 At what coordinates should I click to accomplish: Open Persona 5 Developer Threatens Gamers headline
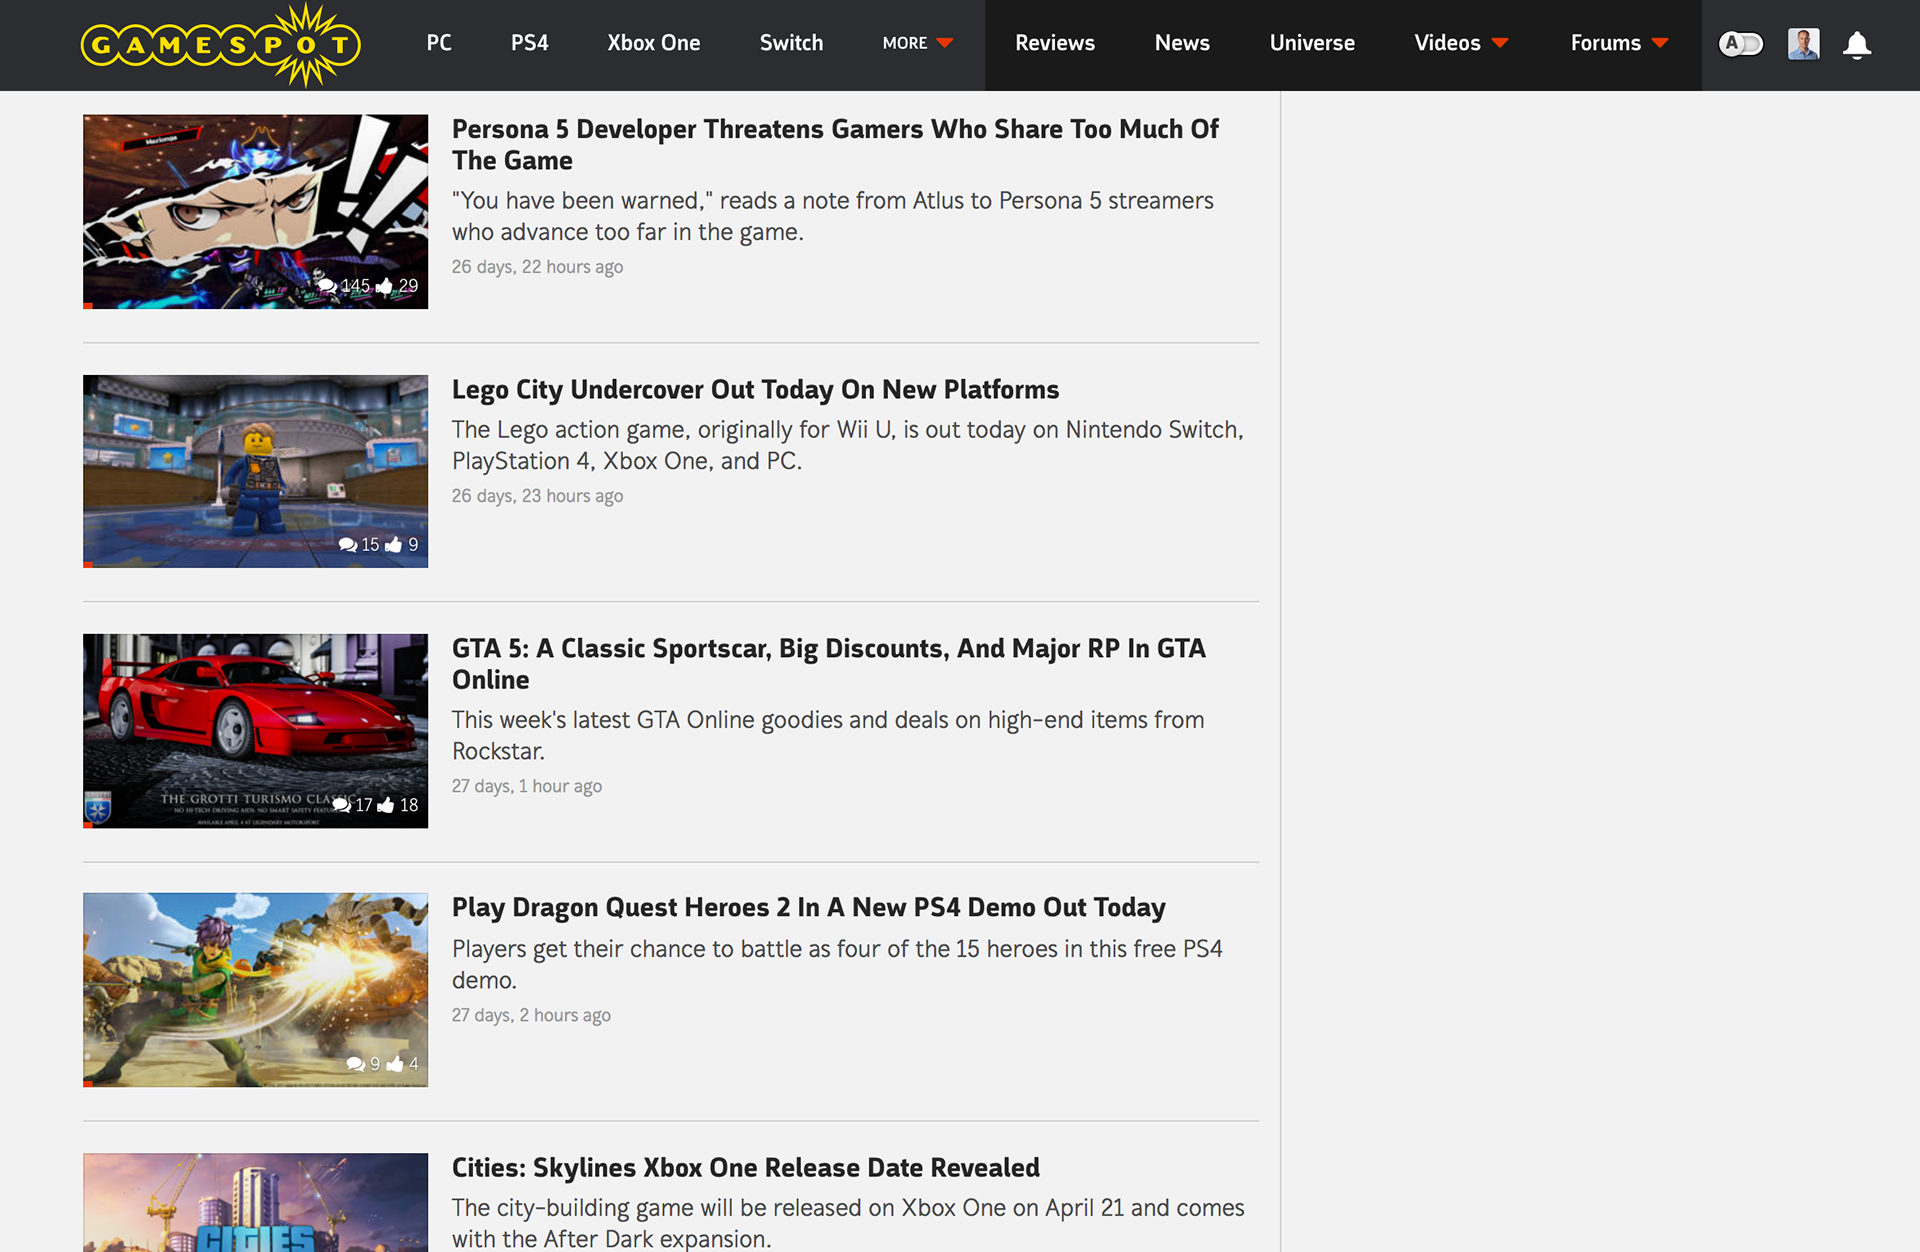pyautogui.click(x=835, y=145)
